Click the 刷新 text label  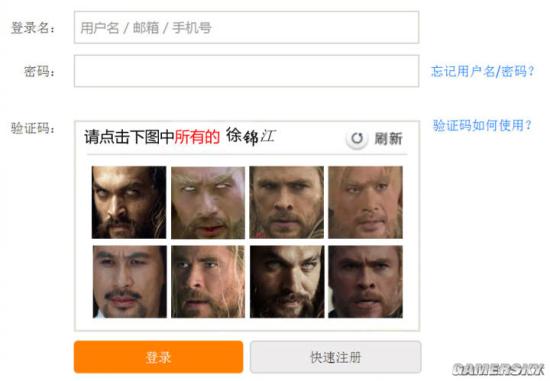[388, 139]
